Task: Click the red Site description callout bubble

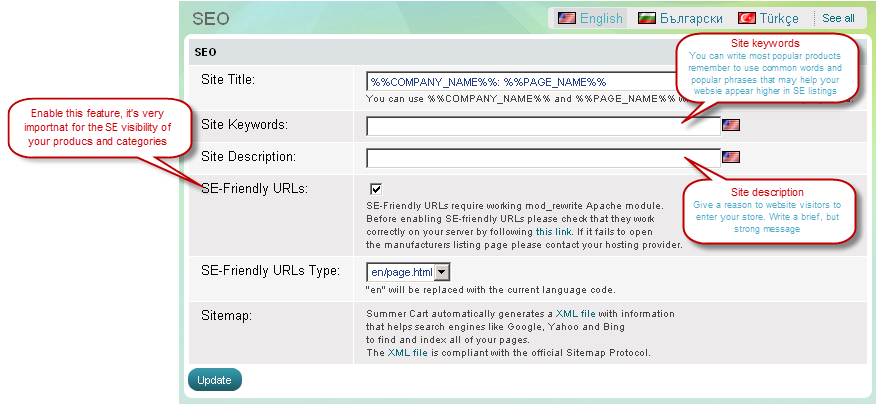Action: tap(768, 210)
